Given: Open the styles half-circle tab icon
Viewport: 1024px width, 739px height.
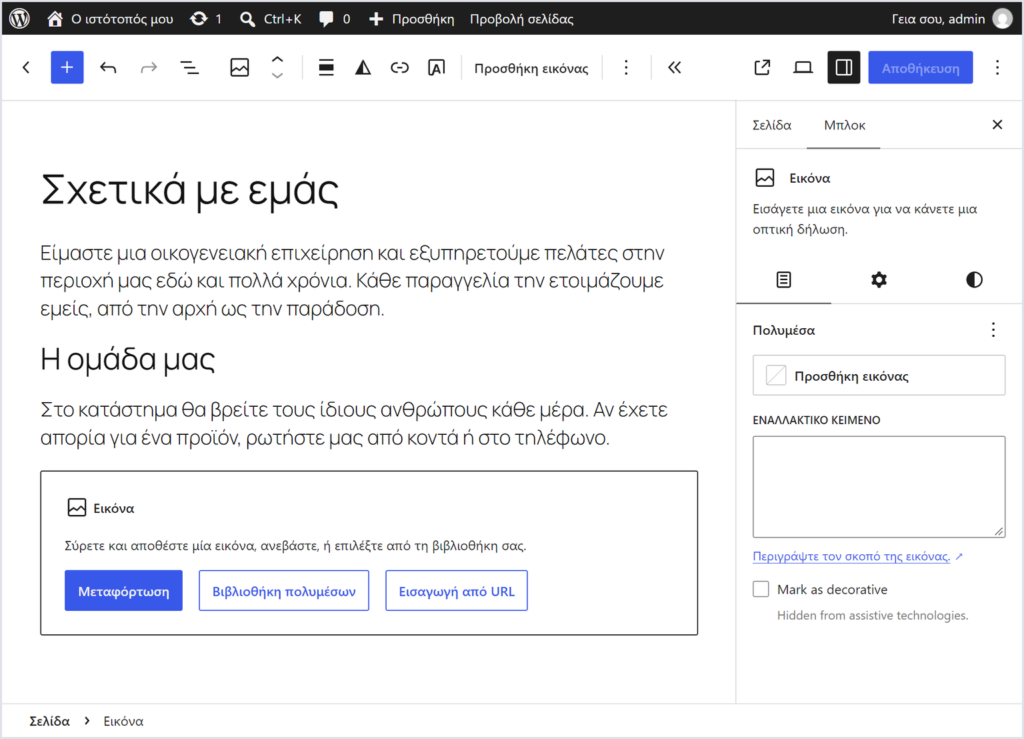Looking at the screenshot, I should click(974, 280).
